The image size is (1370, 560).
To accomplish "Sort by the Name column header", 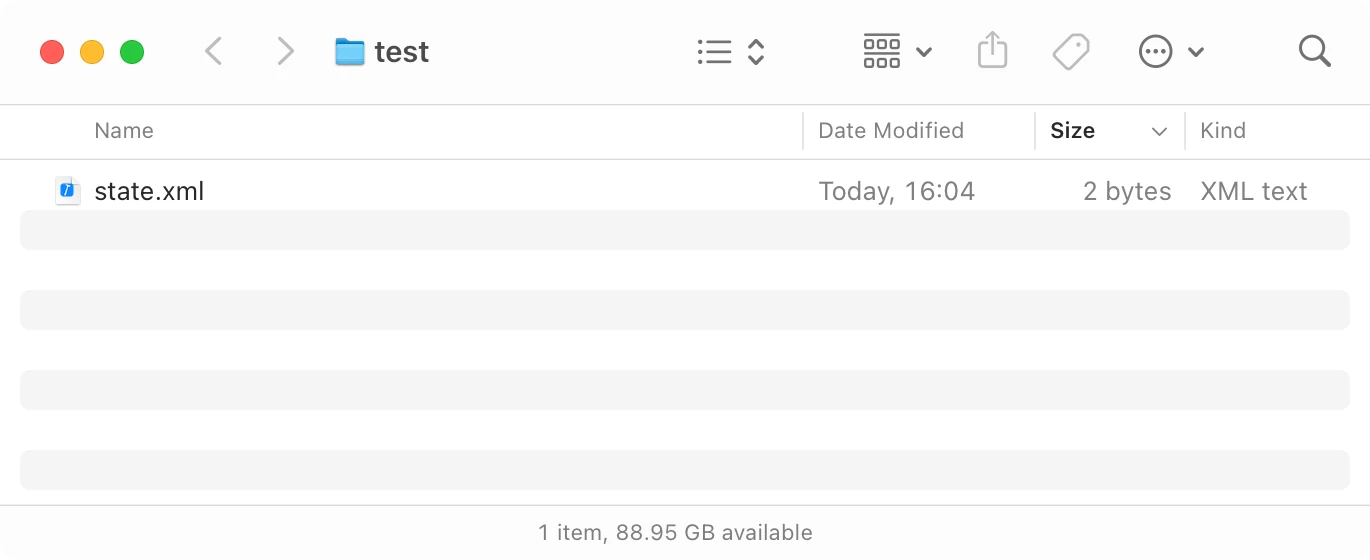I will (124, 131).
